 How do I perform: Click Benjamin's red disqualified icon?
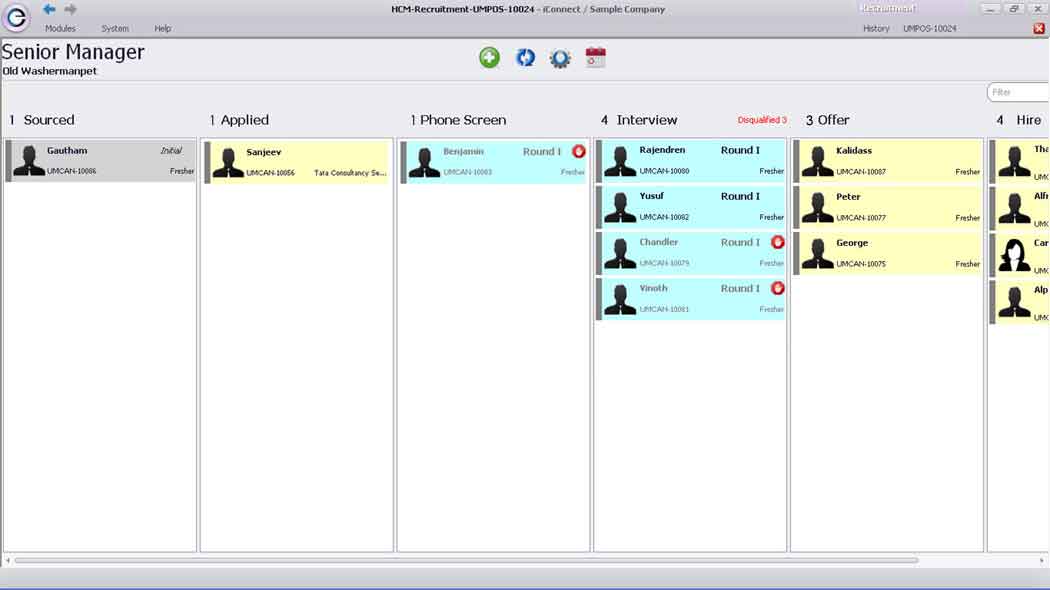pyautogui.click(x=579, y=152)
